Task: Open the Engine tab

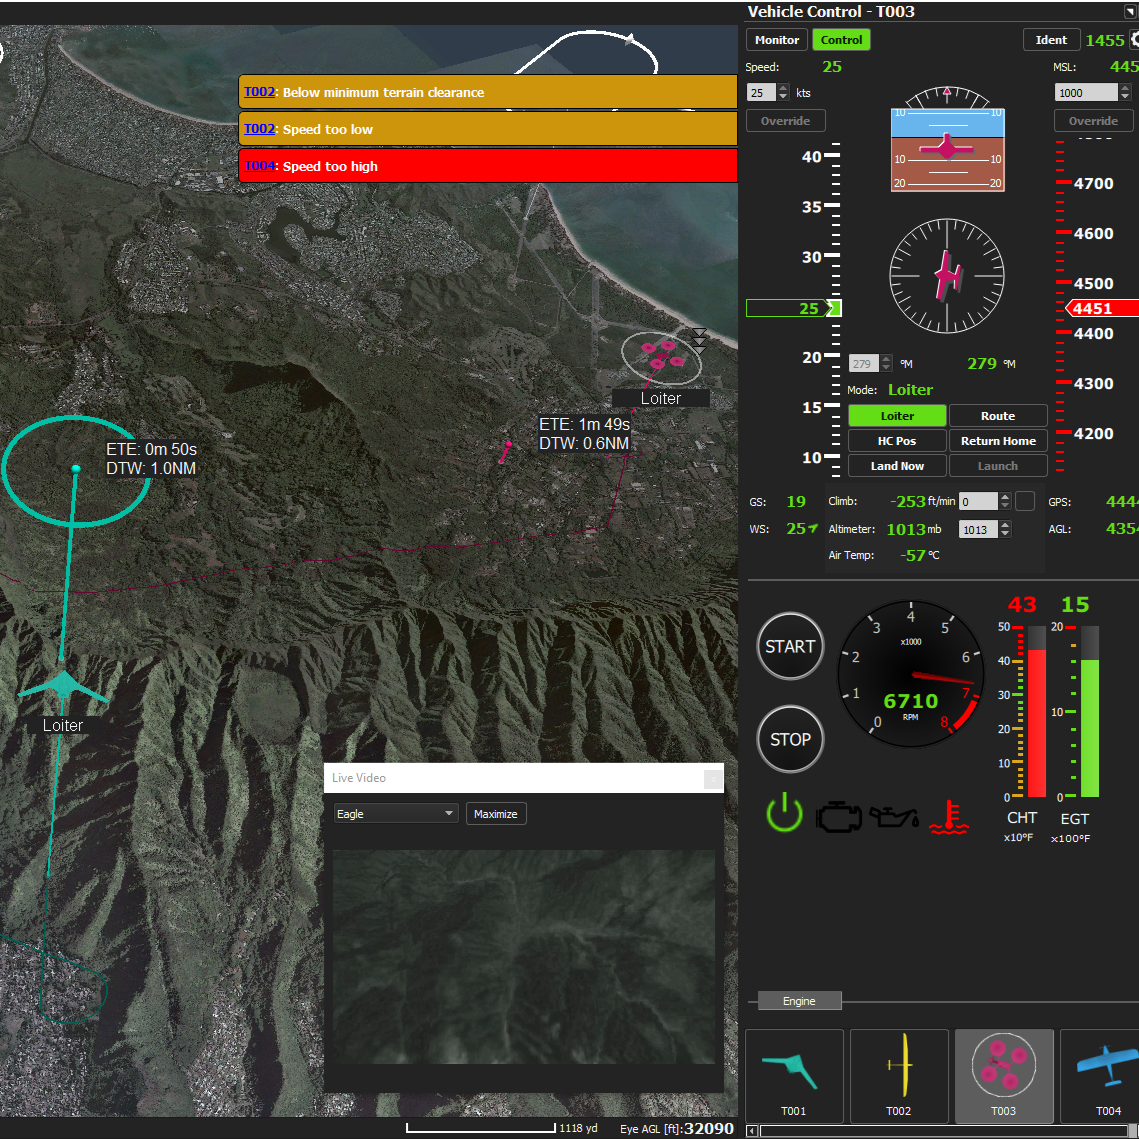Action: pyautogui.click(x=799, y=1001)
